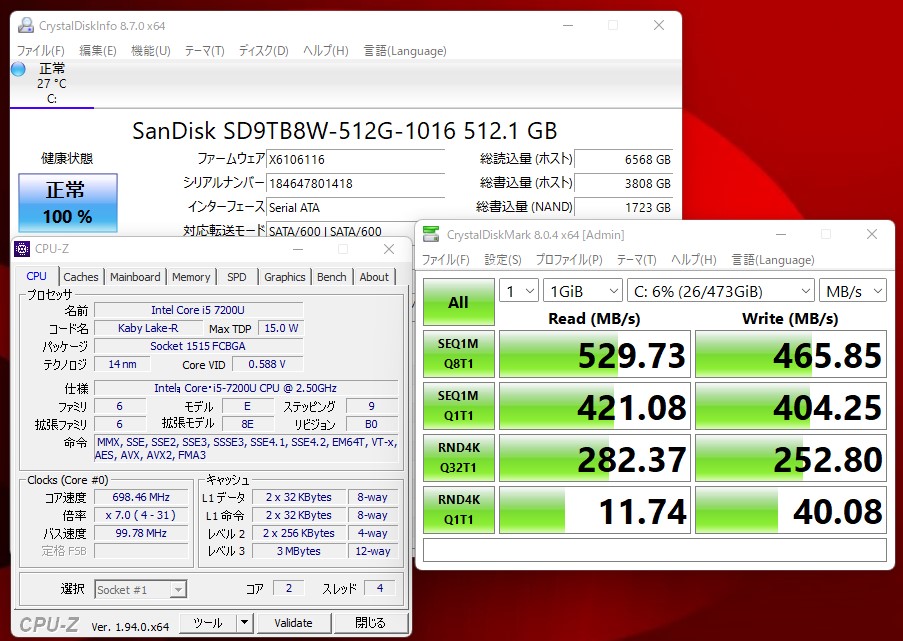The width and height of the screenshot is (903, 641).
Task: Click the core speed value 698.46 MHz
Action: click(x=141, y=497)
